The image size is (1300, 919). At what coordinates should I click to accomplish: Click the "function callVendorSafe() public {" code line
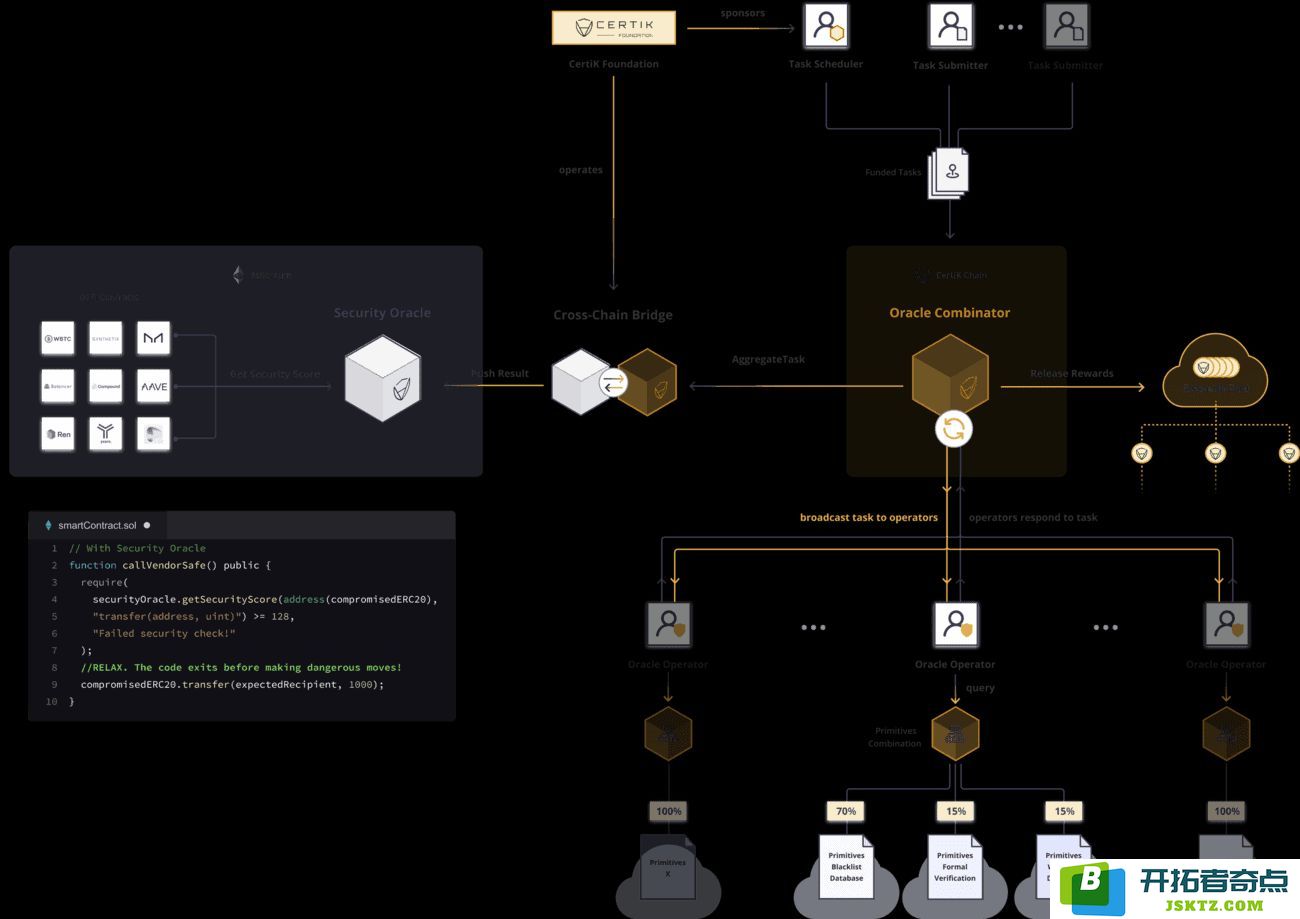pos(170,565)
